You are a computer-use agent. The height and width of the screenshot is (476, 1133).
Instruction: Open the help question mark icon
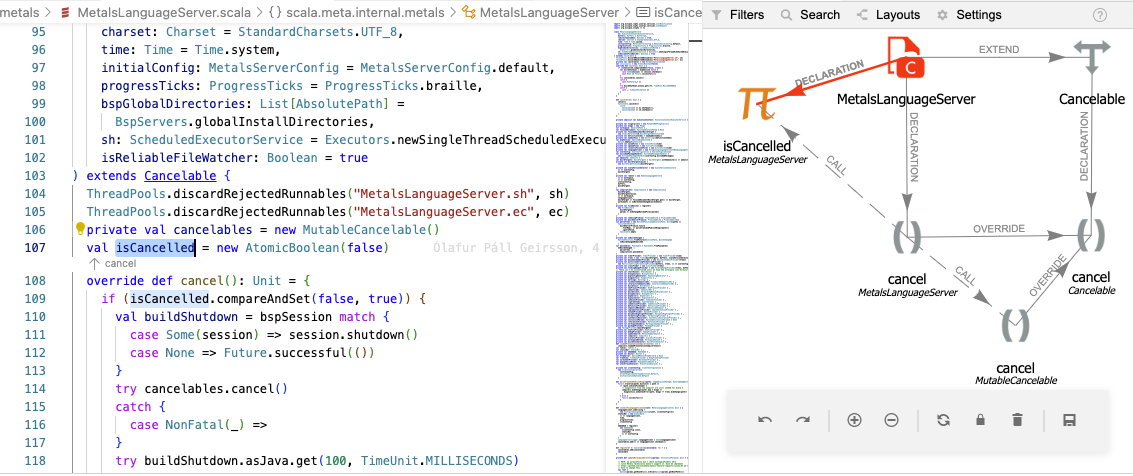click(1100, 14)
